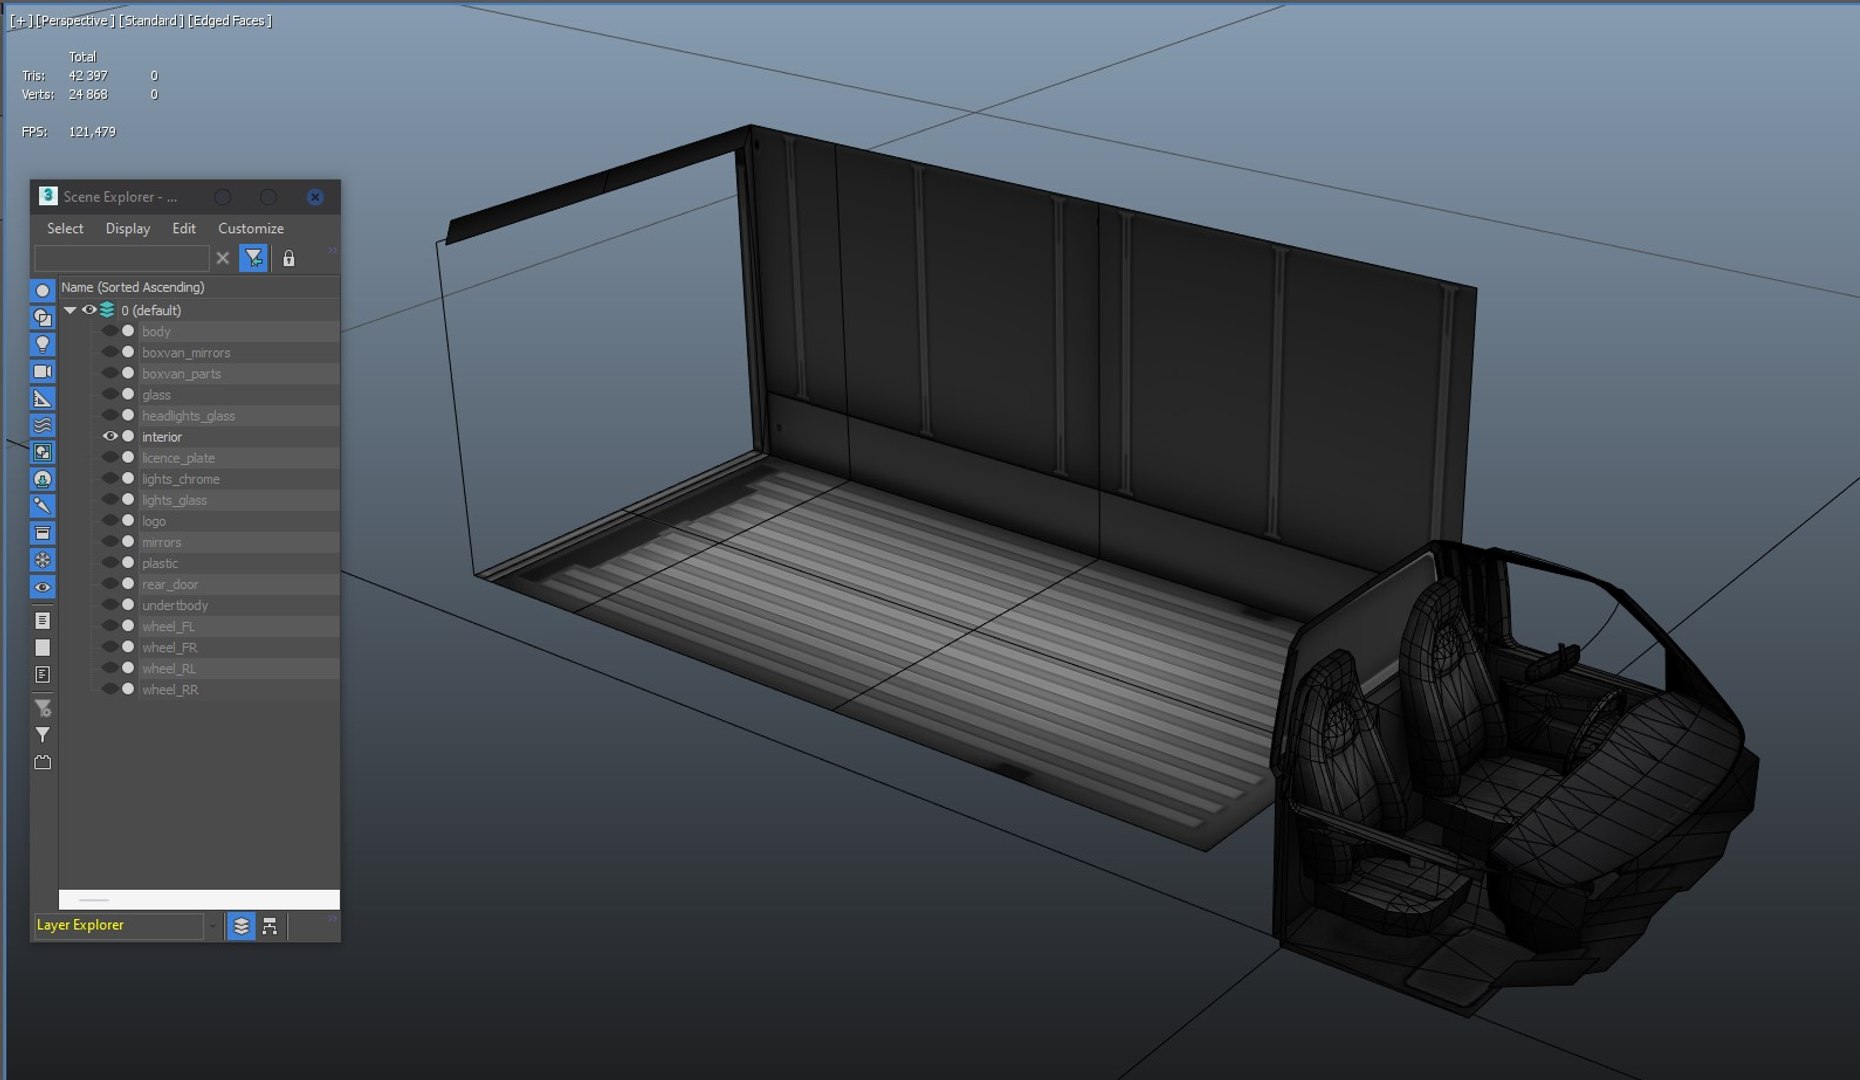Viewport: 1860px width, 1080px height.
Task: Open the [Perspective] viewport view menu
Action: click(x=75, y=20)
